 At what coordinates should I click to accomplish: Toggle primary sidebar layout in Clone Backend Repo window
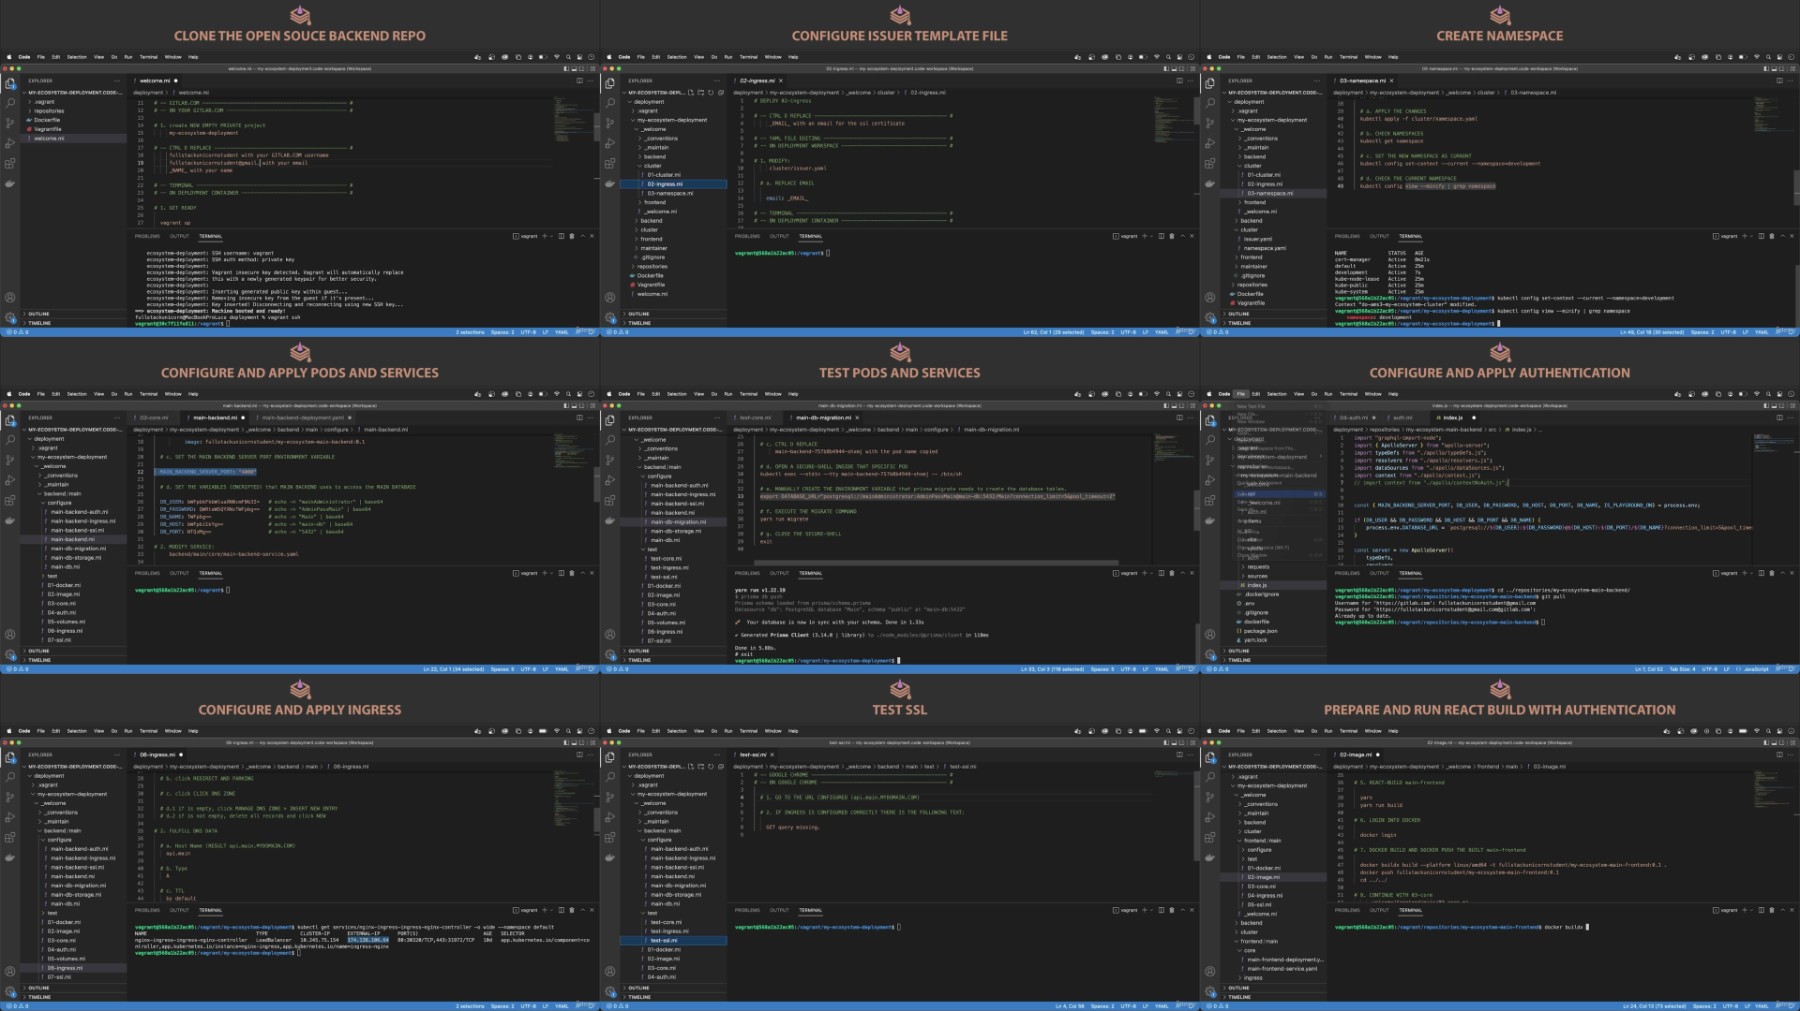click(x=566, y=69)
